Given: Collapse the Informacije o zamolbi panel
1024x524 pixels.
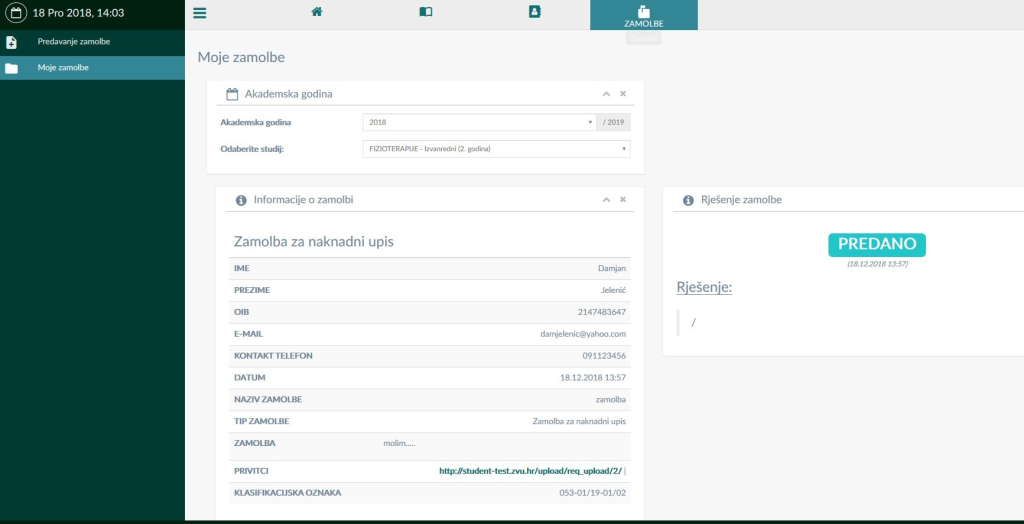Looking at the screenshot, I should (x=606, y=200).
